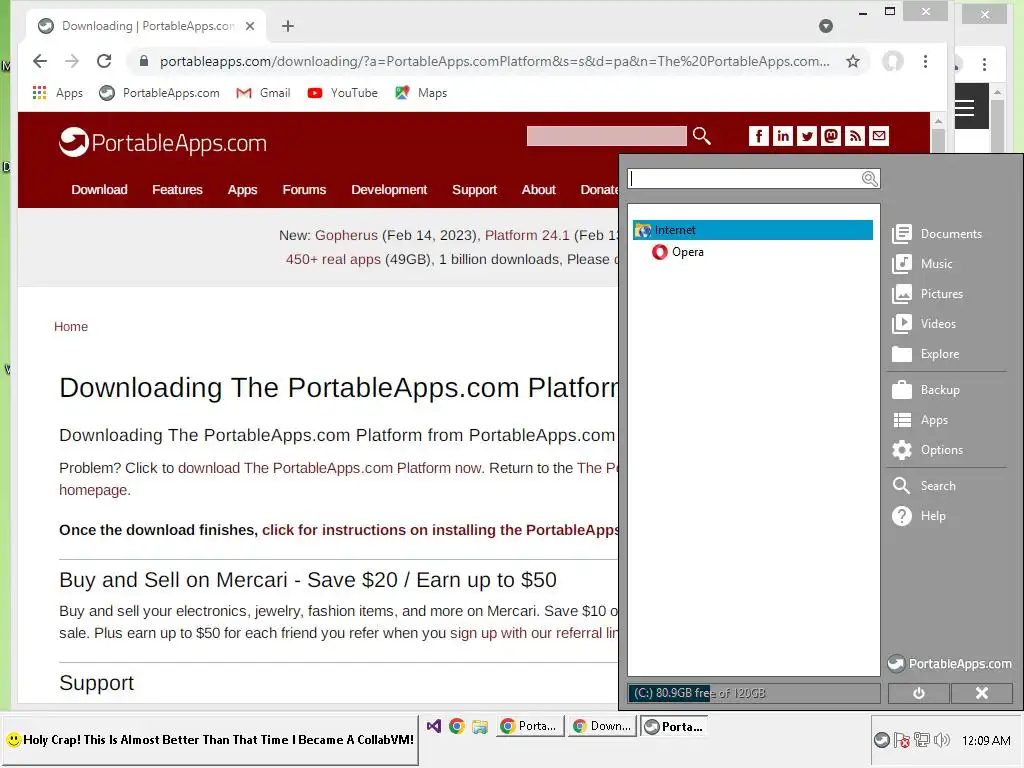Open PortableApps Twitter icon

[807, 136]
